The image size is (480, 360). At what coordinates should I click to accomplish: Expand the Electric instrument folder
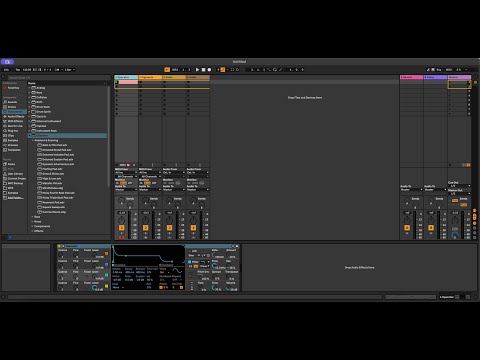[x=29, y=116]
